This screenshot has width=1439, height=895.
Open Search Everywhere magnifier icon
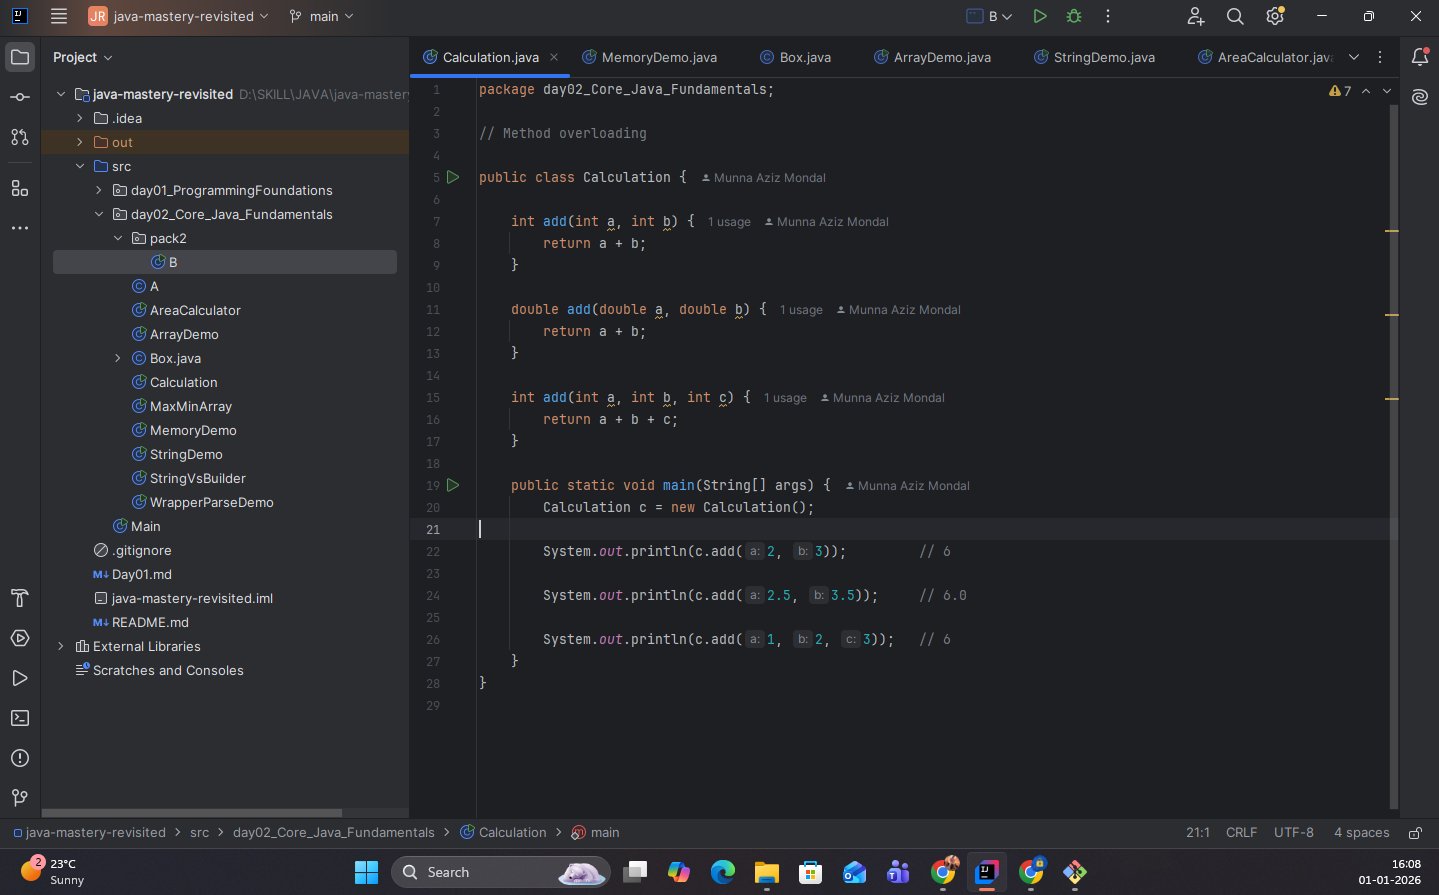pyautogui.click(x=1235, y=16)
